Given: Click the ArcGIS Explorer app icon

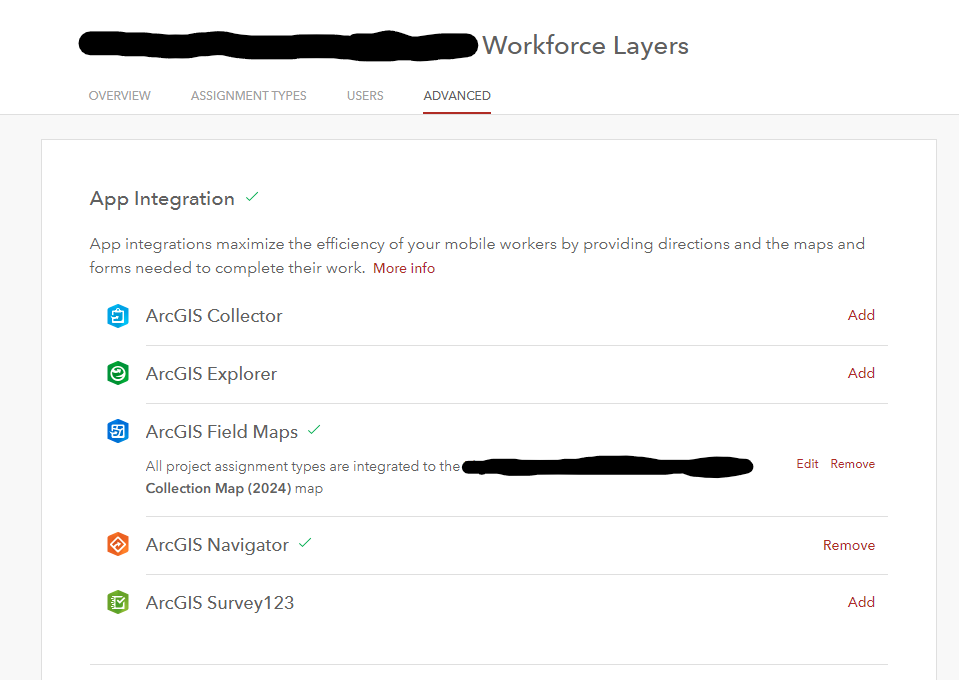Looking at the screenshot, I should (118, 373).
